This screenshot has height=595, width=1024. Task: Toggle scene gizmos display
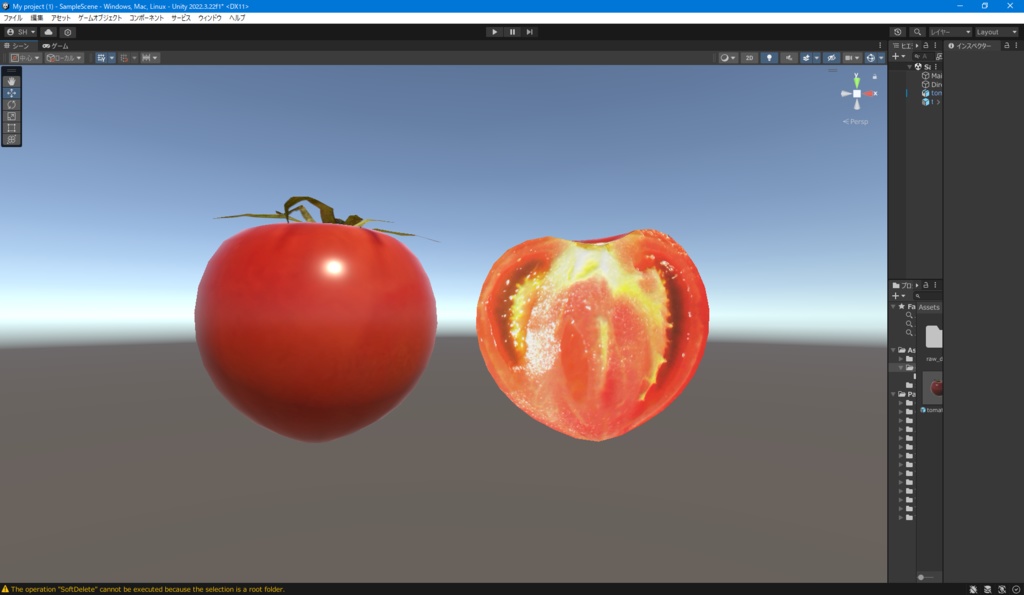(870, 58)
